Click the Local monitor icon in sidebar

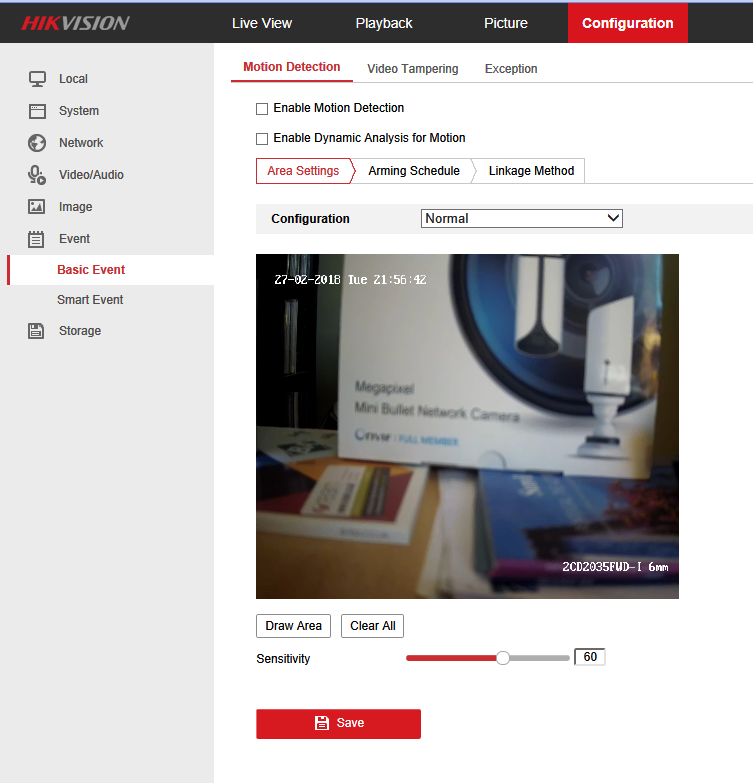click(x=37, y=79)
